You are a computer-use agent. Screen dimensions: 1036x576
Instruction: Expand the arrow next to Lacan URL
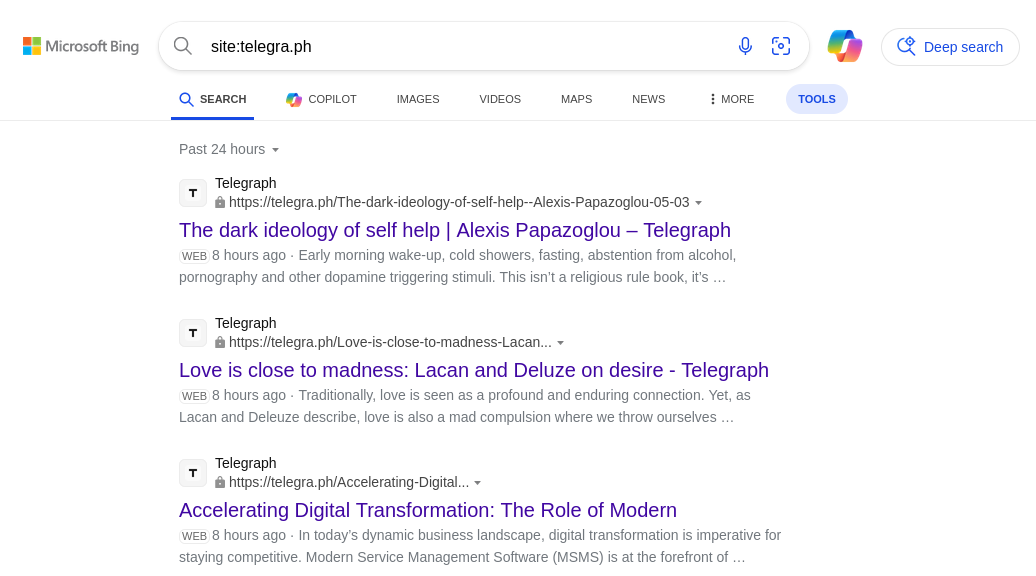[560, 343]
